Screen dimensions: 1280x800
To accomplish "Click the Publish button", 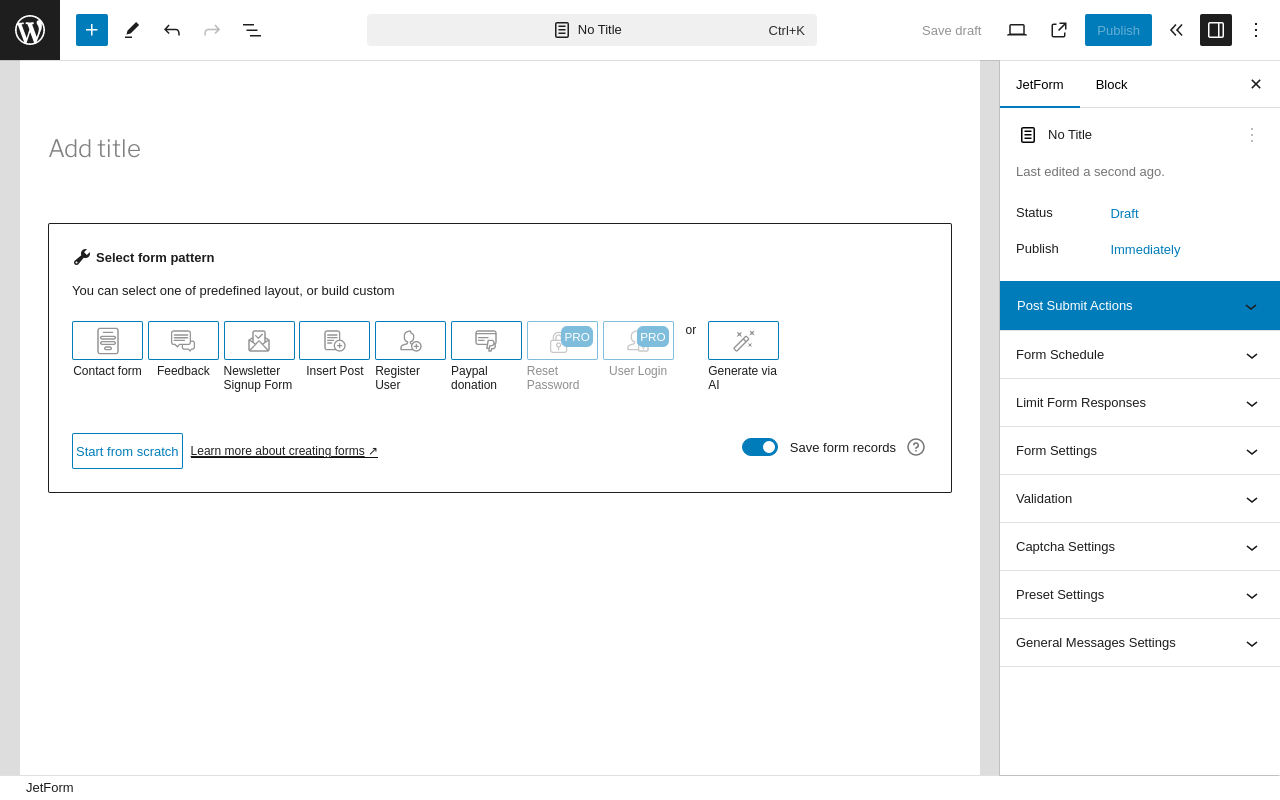I will coord(1118,30).
